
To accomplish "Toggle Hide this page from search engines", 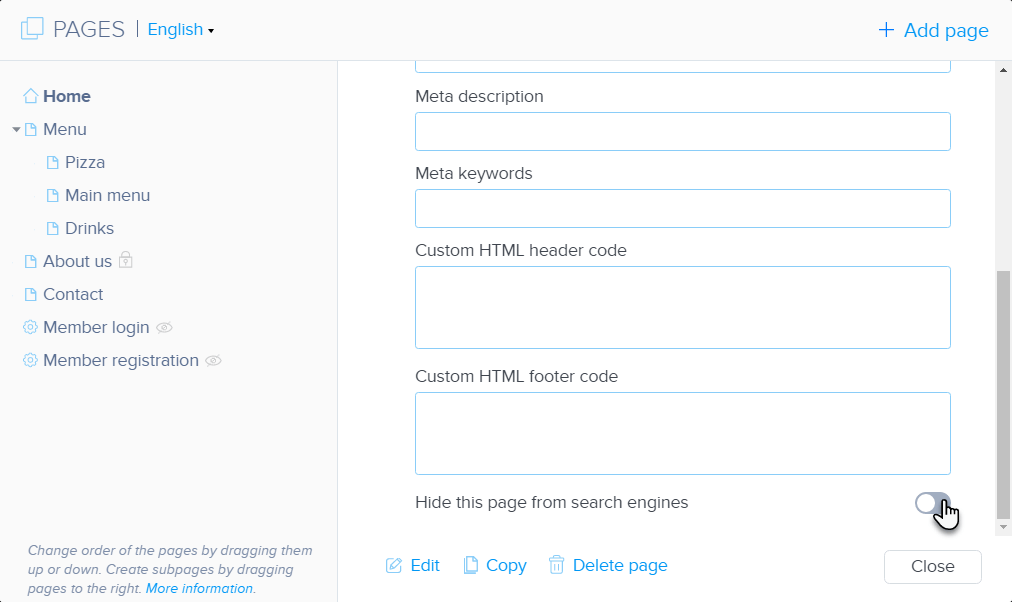I will (x=932, y=503).
